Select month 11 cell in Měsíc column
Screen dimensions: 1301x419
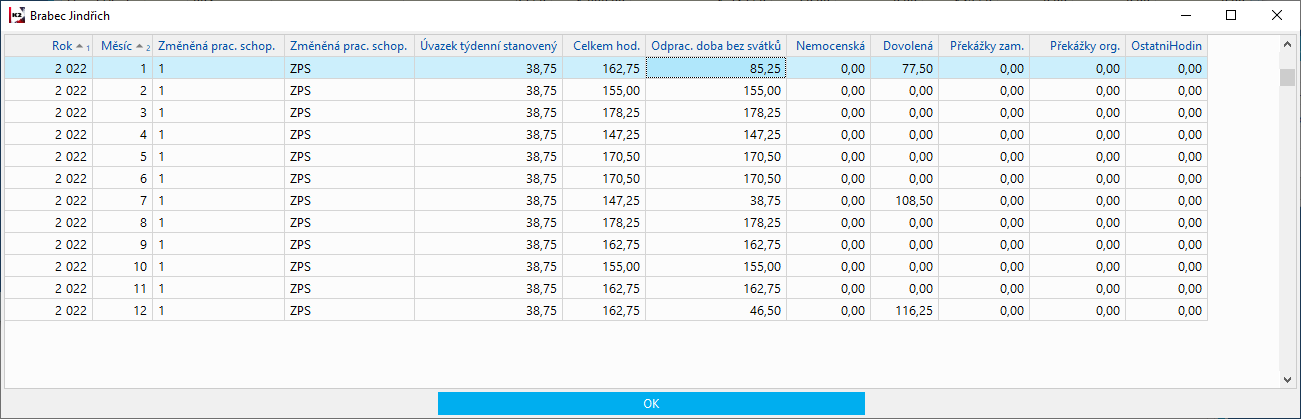point(123,288)
